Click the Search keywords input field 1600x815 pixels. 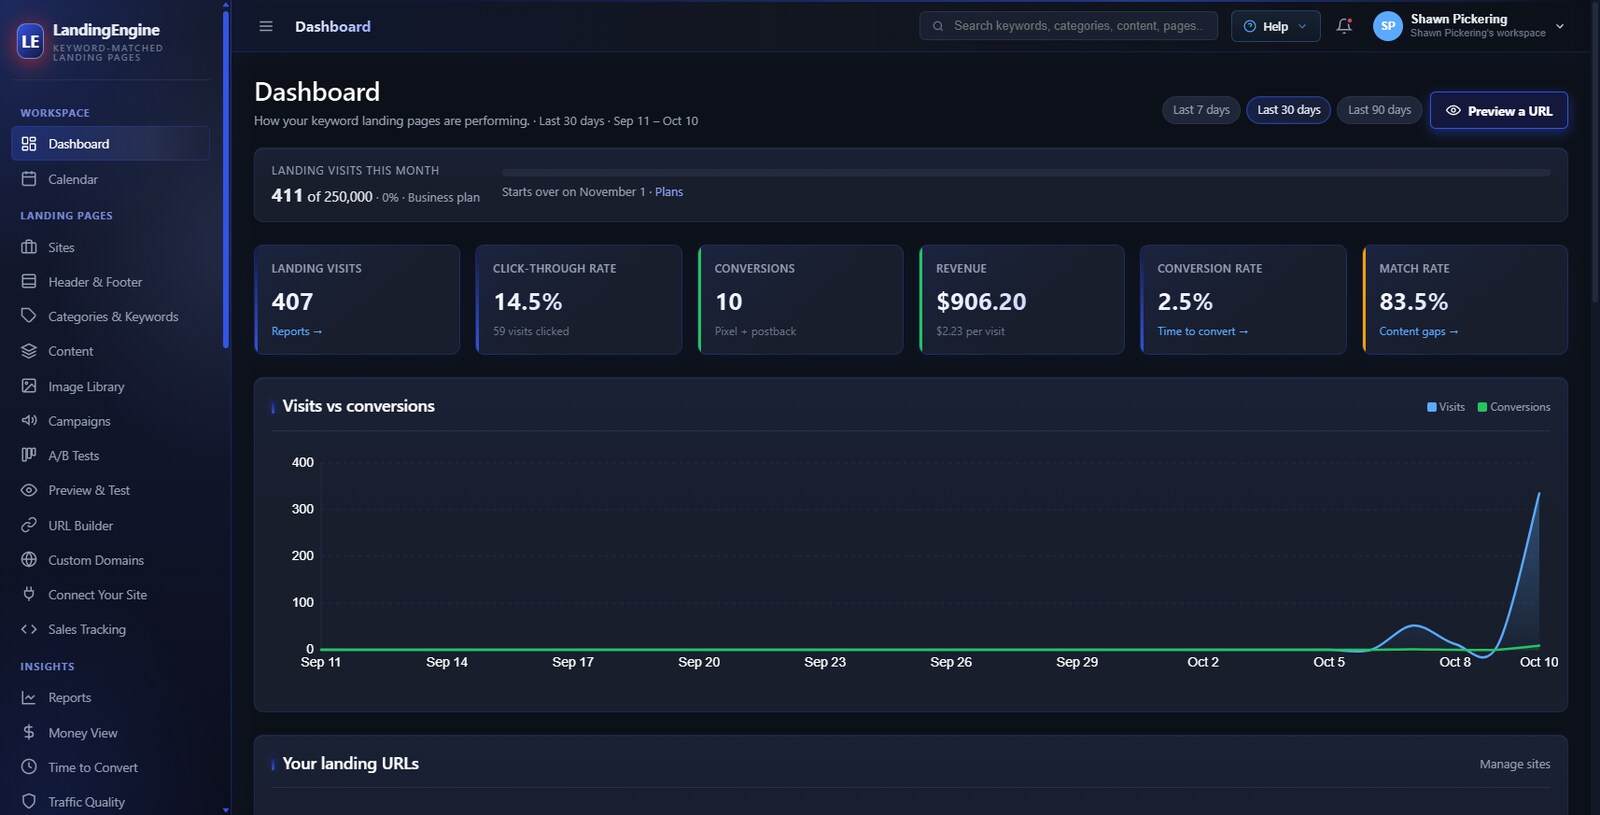(x=1068, y=26)
